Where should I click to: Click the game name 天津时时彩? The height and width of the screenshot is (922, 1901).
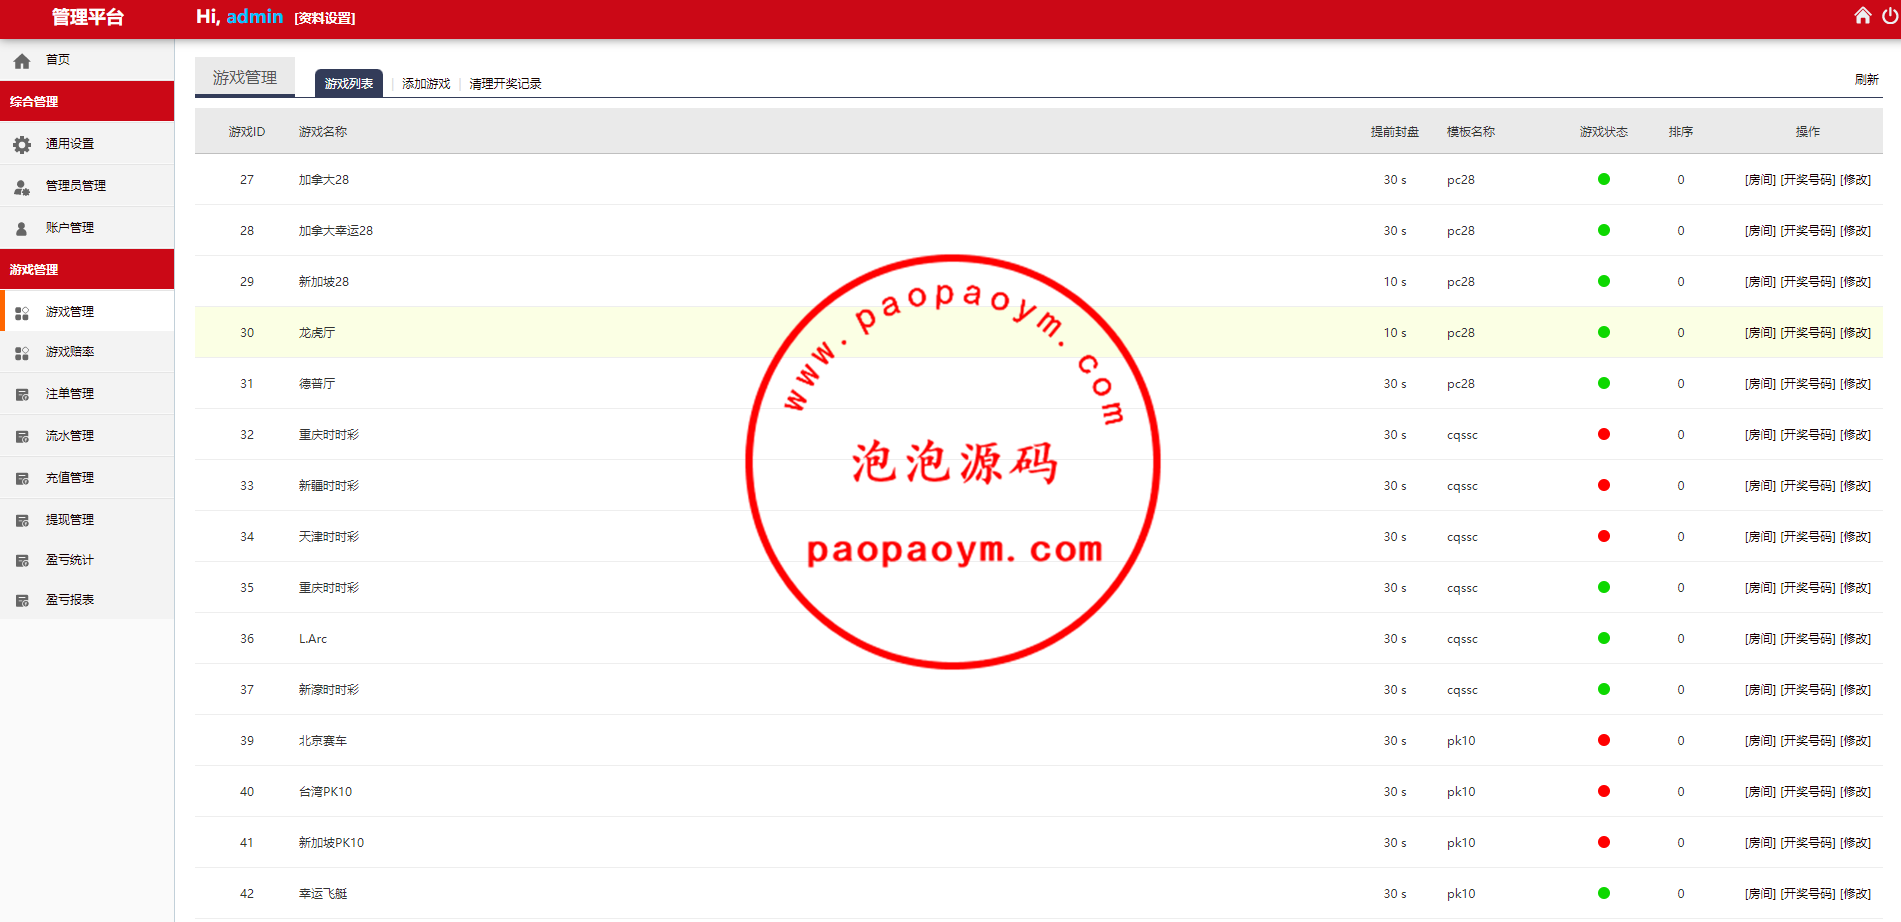pos(328,537)
